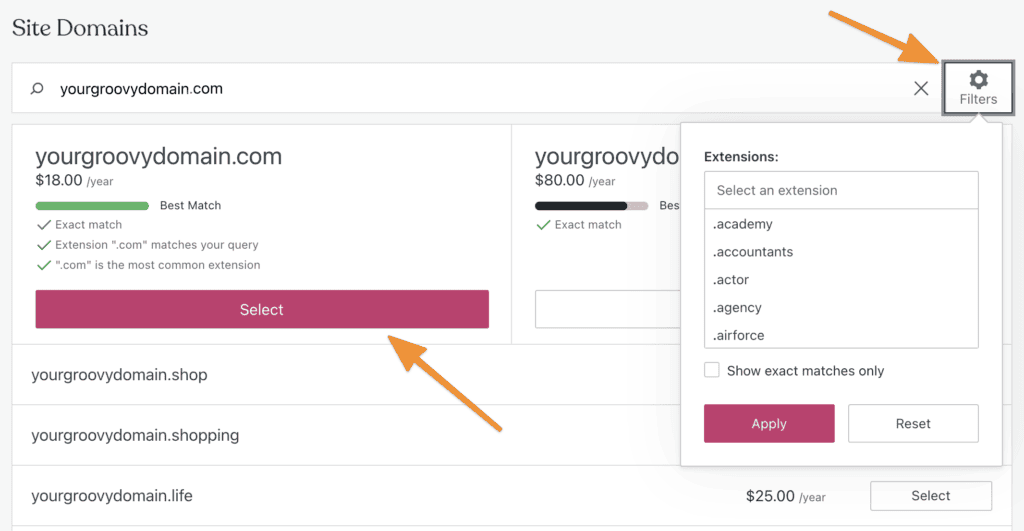Clear the domain search with the X icon
This screenshot has height=531, width=1024.
click(x=921, y=89)
